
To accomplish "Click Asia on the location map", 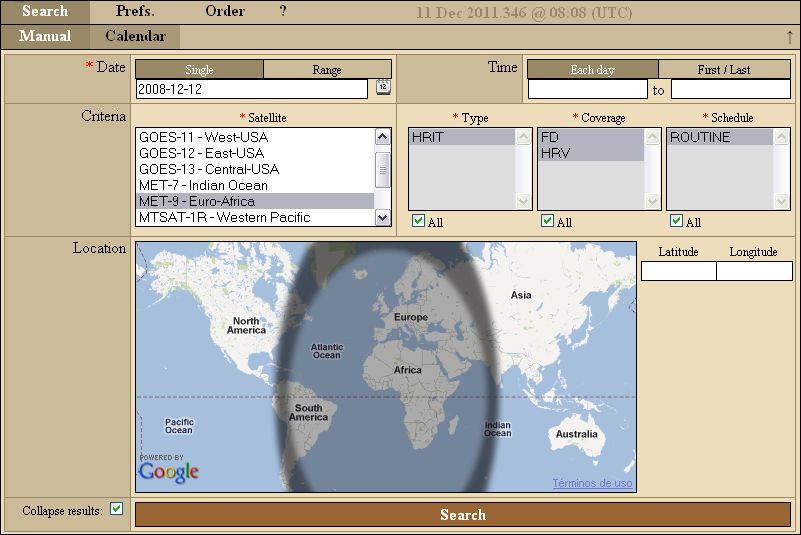I will [521, 295].
